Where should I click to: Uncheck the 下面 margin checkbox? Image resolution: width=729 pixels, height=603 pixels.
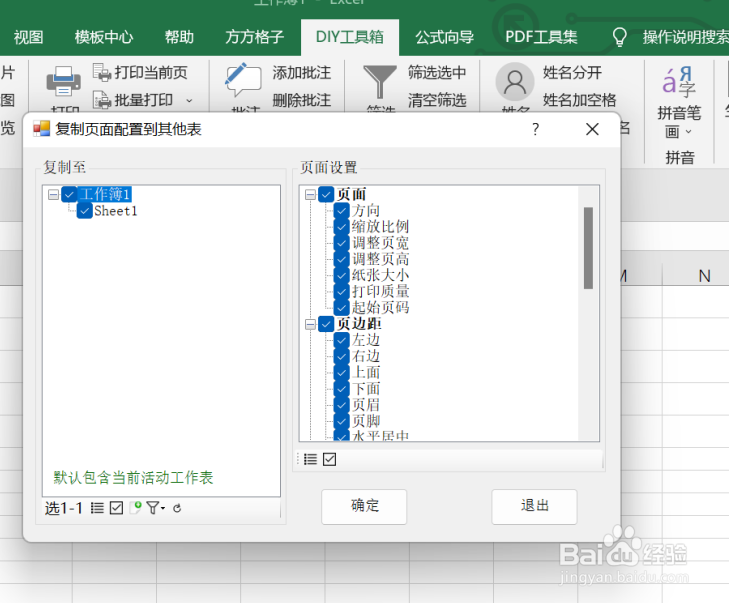(341, 388)
